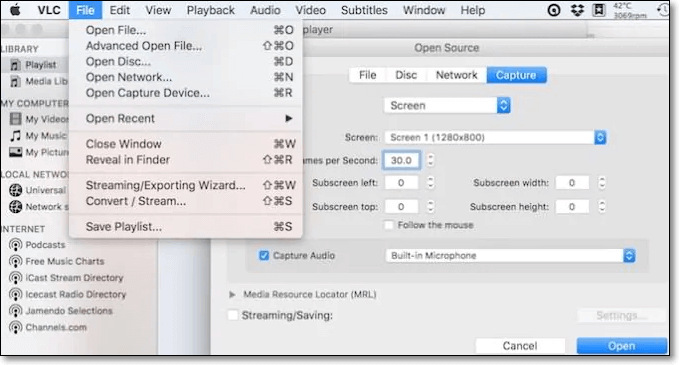679x365 pixels.
Task: Click the Subscreen left value field
Action: click(x=401, y=183)
